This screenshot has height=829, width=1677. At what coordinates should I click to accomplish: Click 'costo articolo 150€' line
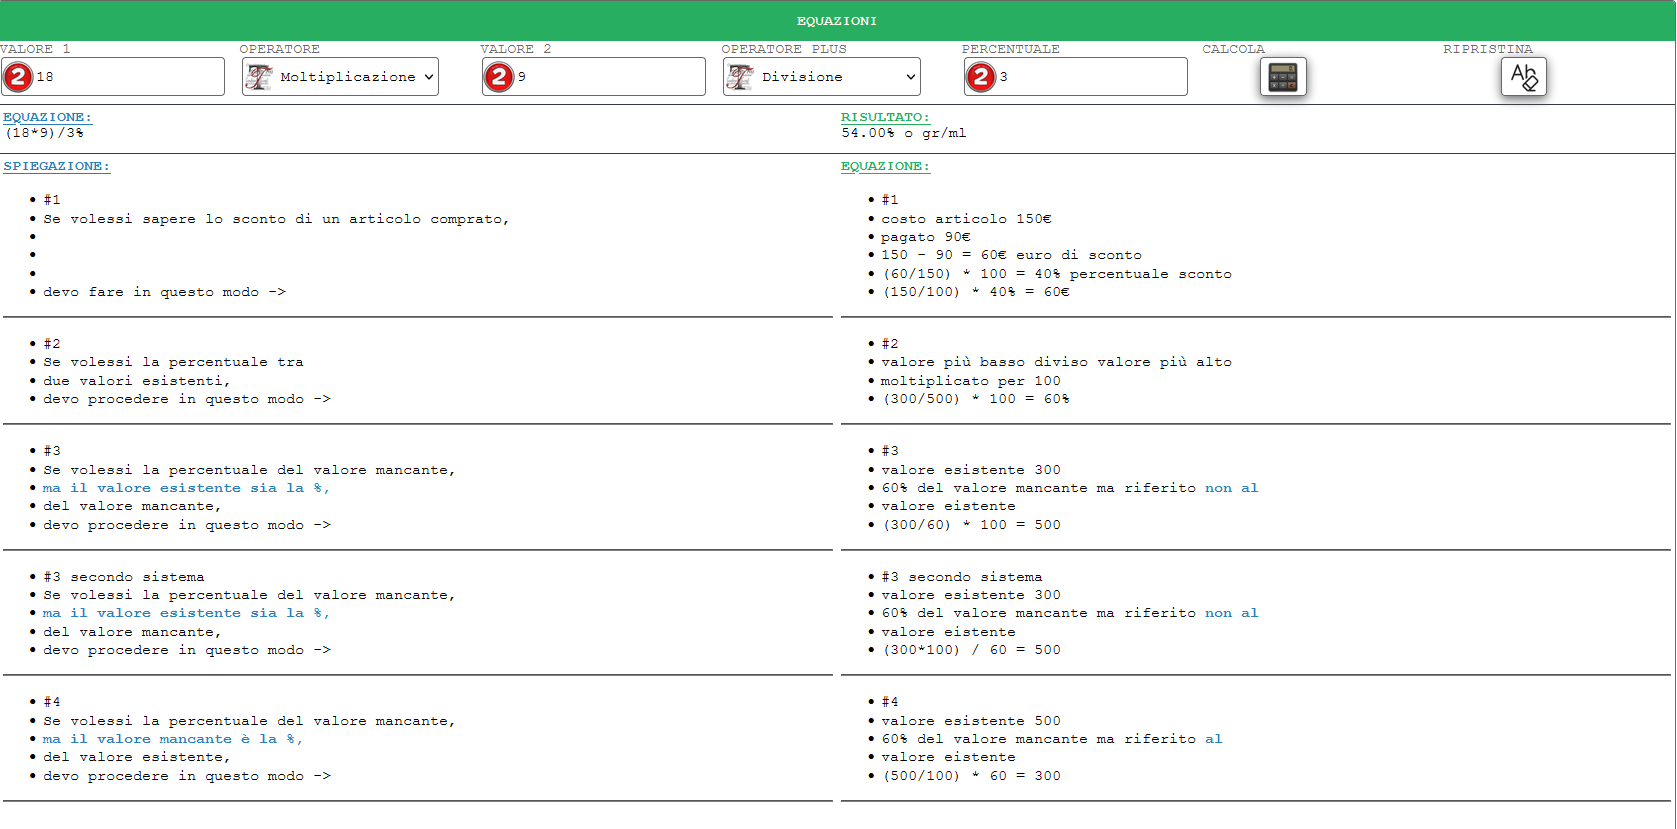(x=966, y=219)
